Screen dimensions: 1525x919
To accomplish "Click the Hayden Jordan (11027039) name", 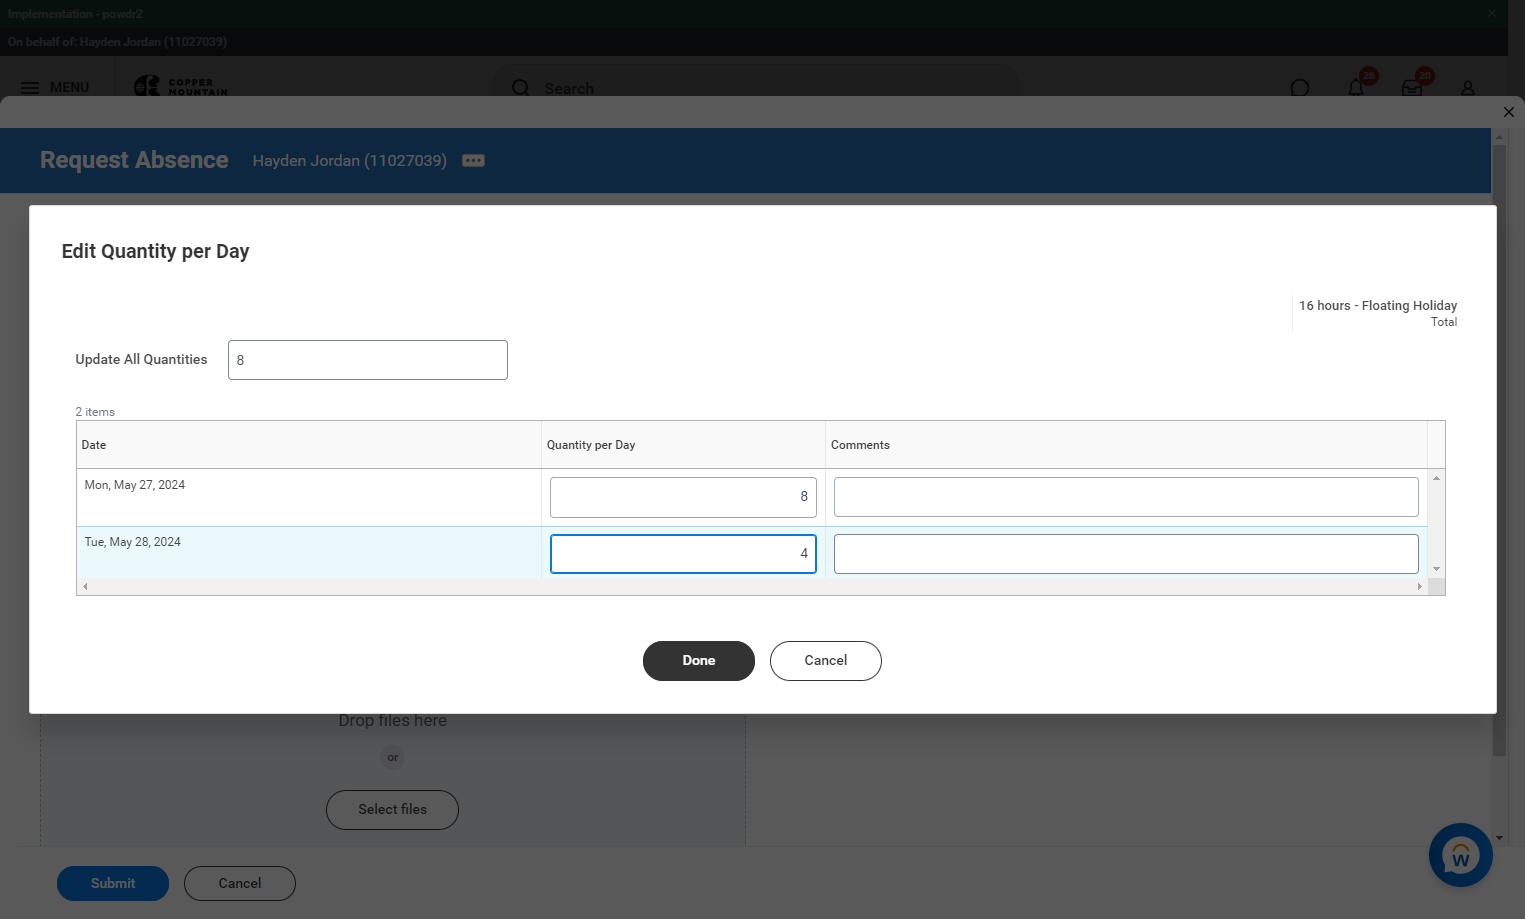I will [350, 161].
